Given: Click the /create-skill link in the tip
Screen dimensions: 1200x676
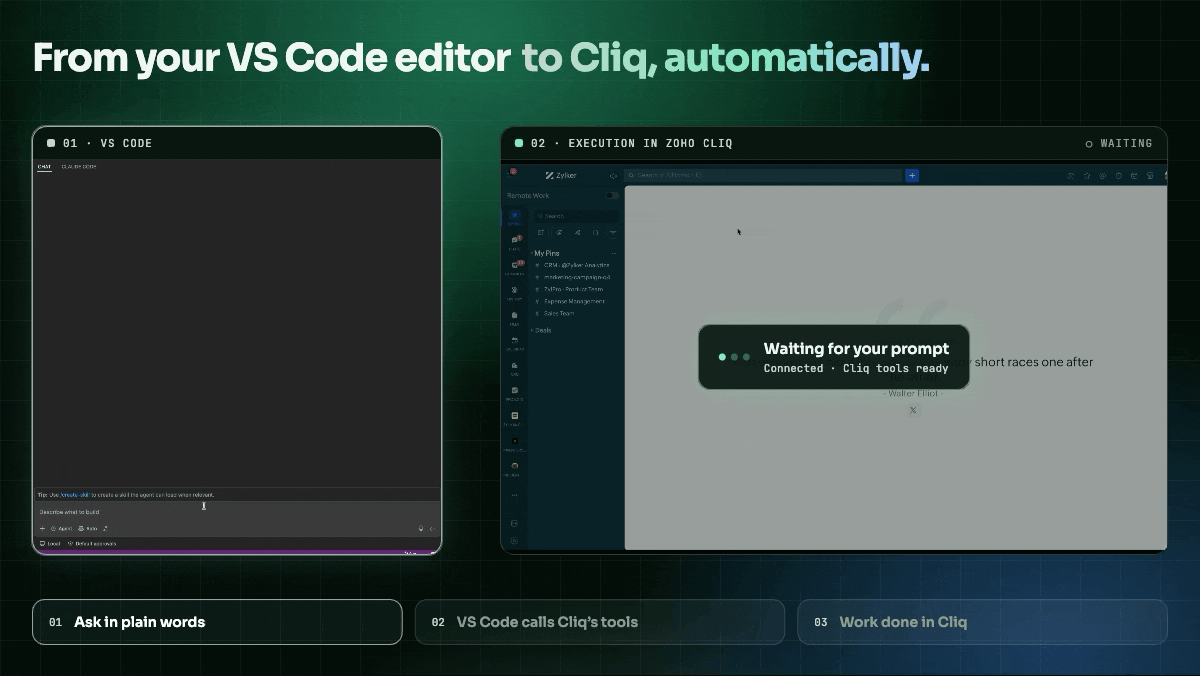Looking at the screenshot, I should pyautogui.click(x=75, y=495).
